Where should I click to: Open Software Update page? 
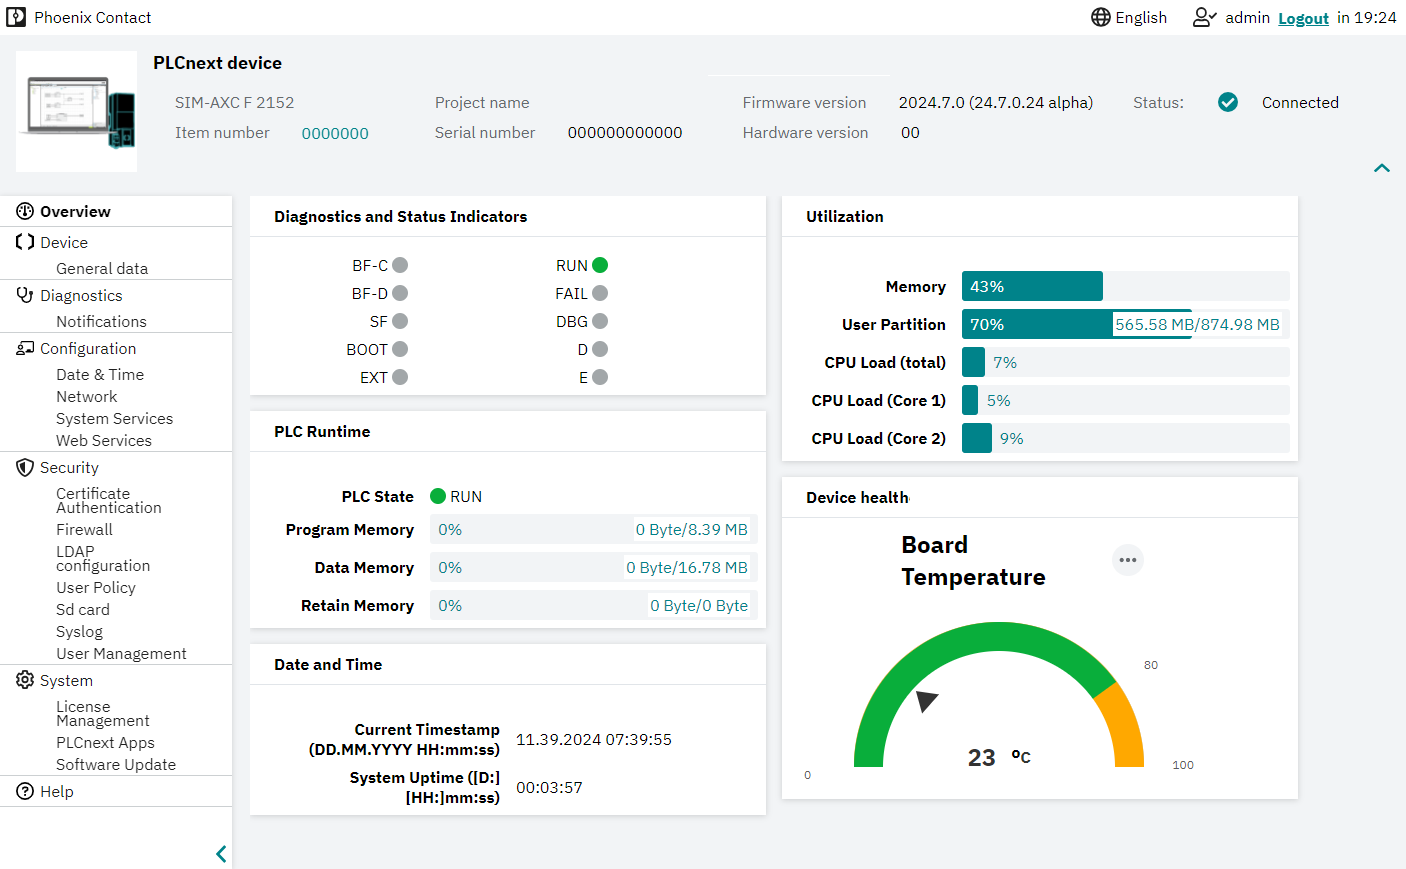(116, 764)
